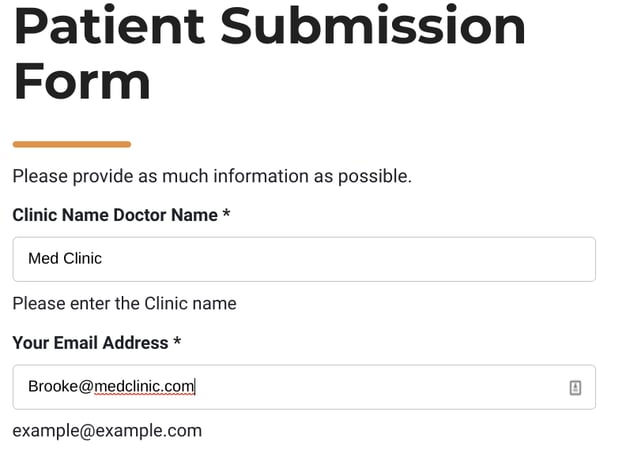Screen dimensions: 630x453
Task: Click the word "Submission" in the heading
Action: pos(373,25)
